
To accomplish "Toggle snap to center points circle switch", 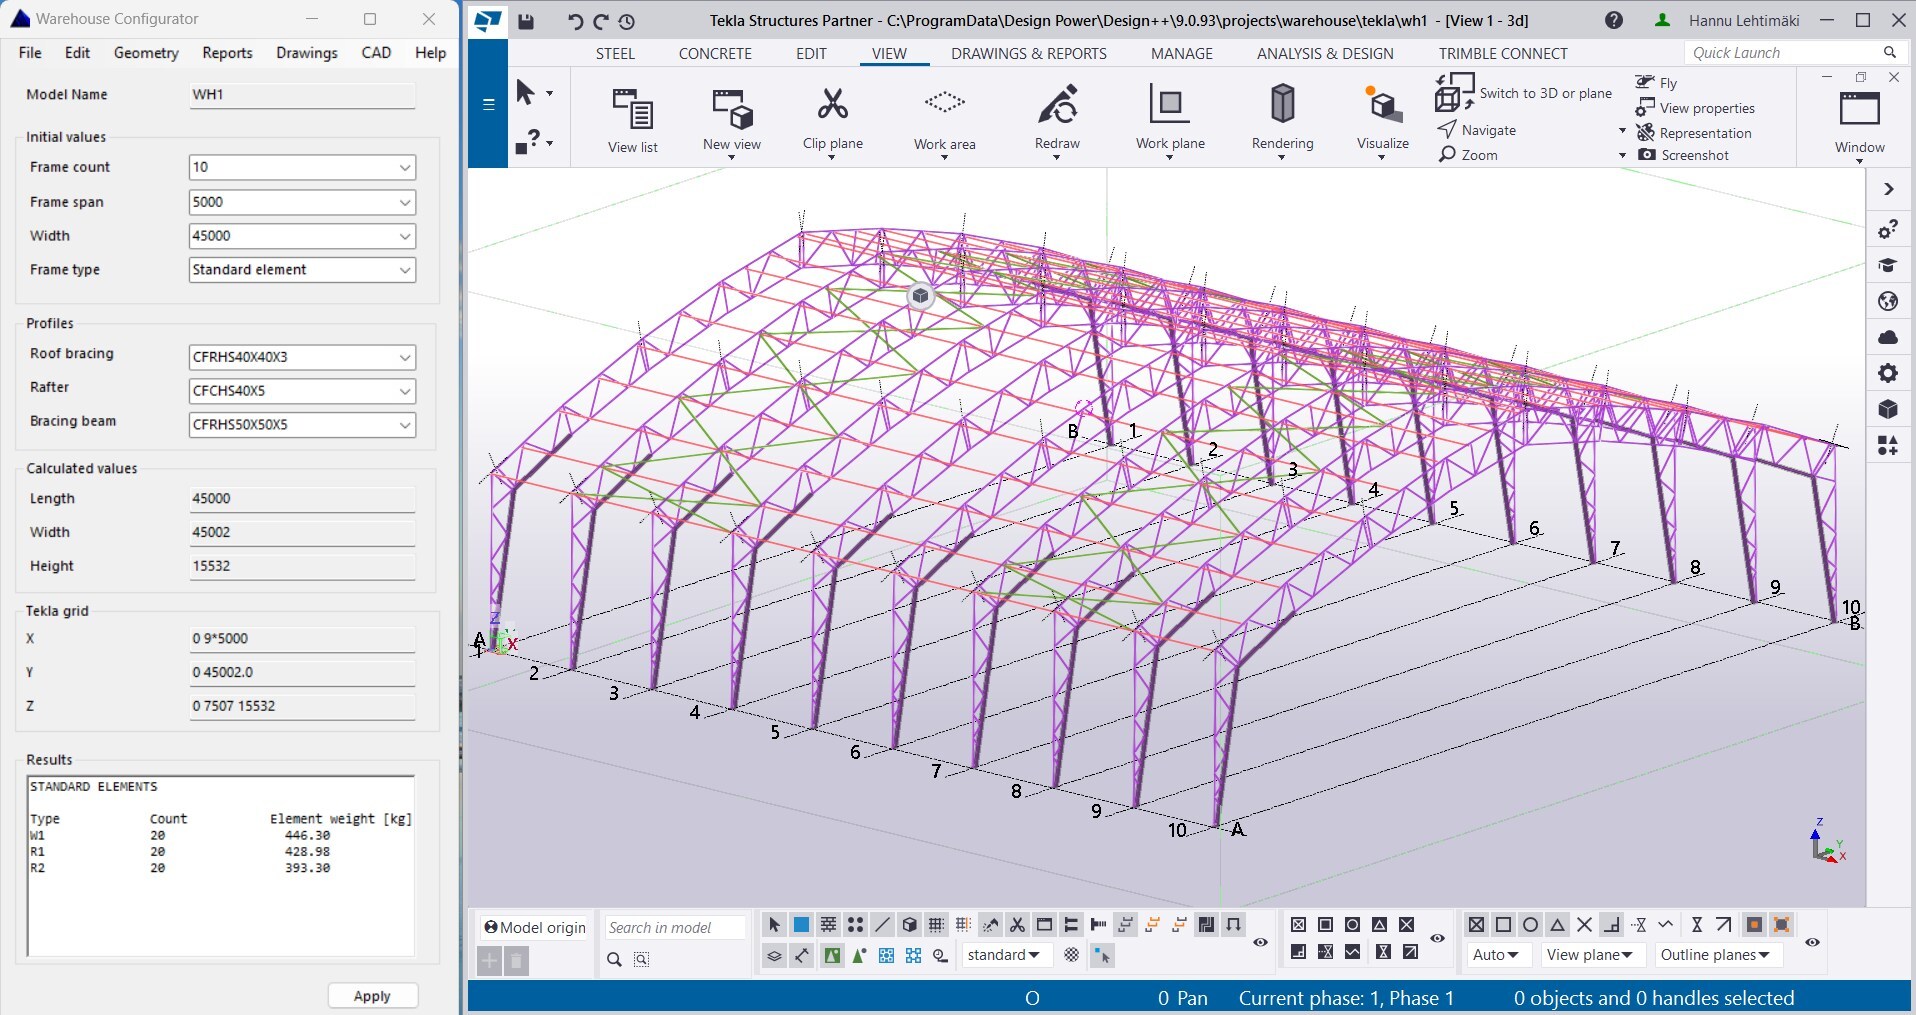I will (x=1530, y=925).
